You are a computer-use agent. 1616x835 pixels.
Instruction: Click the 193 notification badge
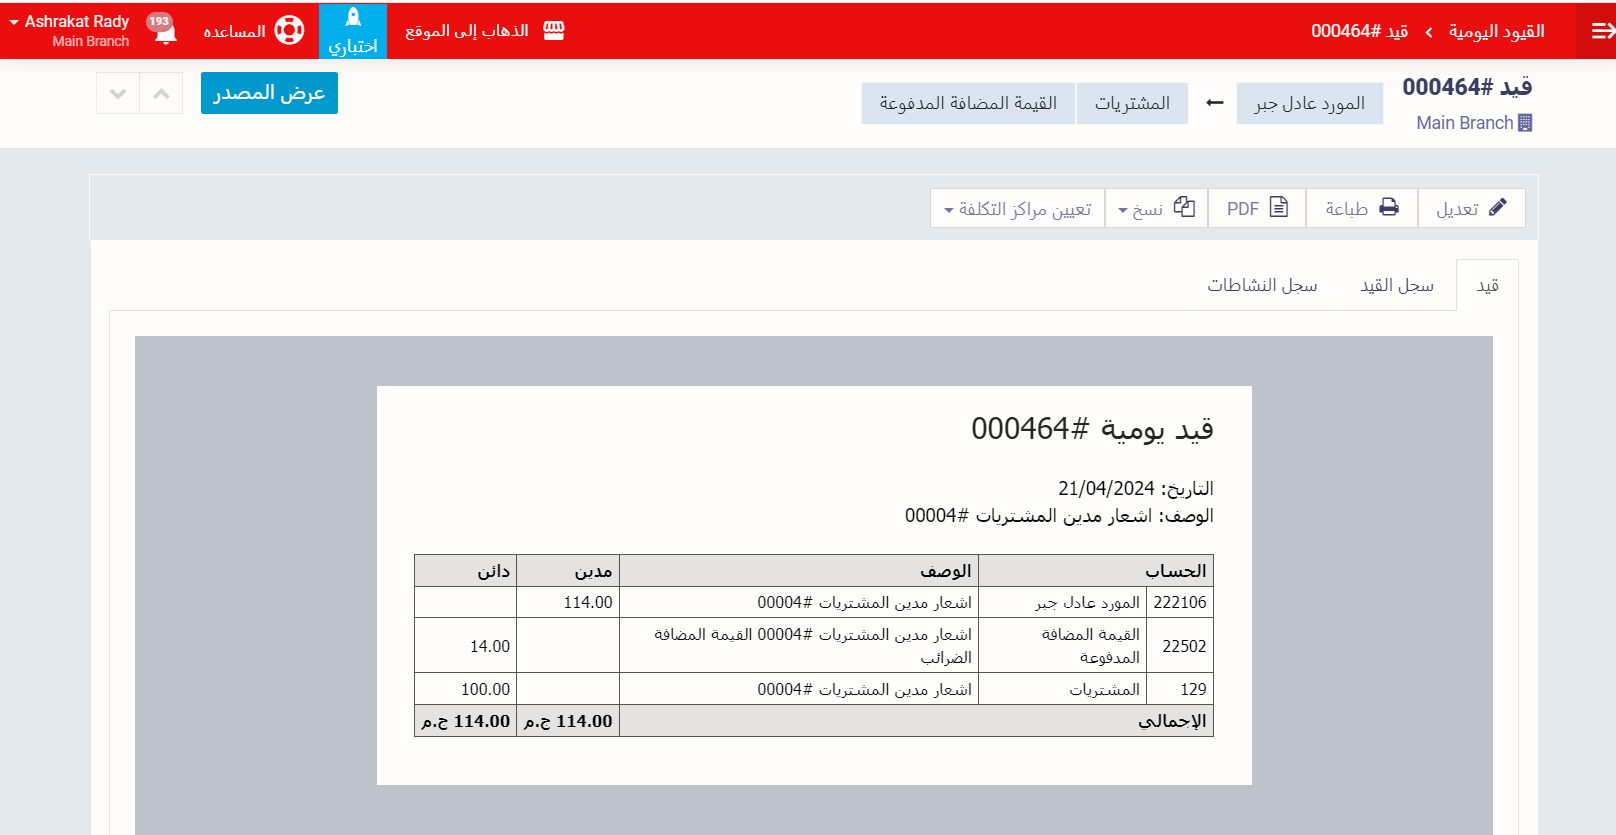[x=159, y=21]
